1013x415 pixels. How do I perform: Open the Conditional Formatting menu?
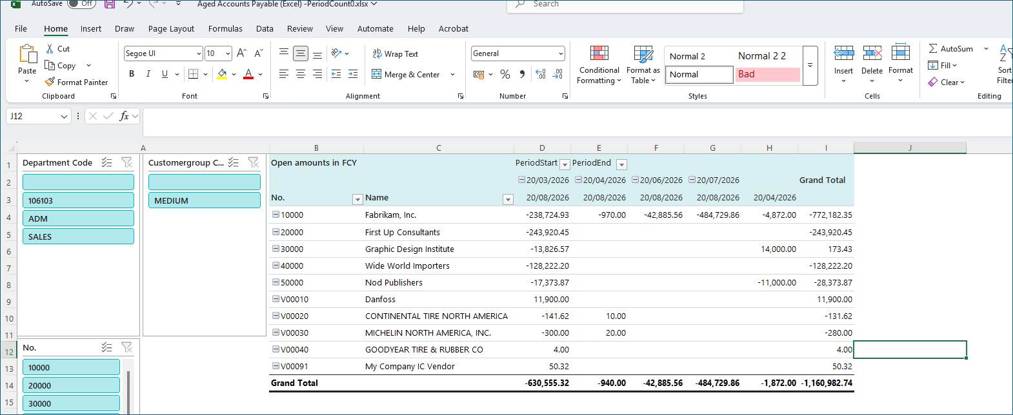599,65
